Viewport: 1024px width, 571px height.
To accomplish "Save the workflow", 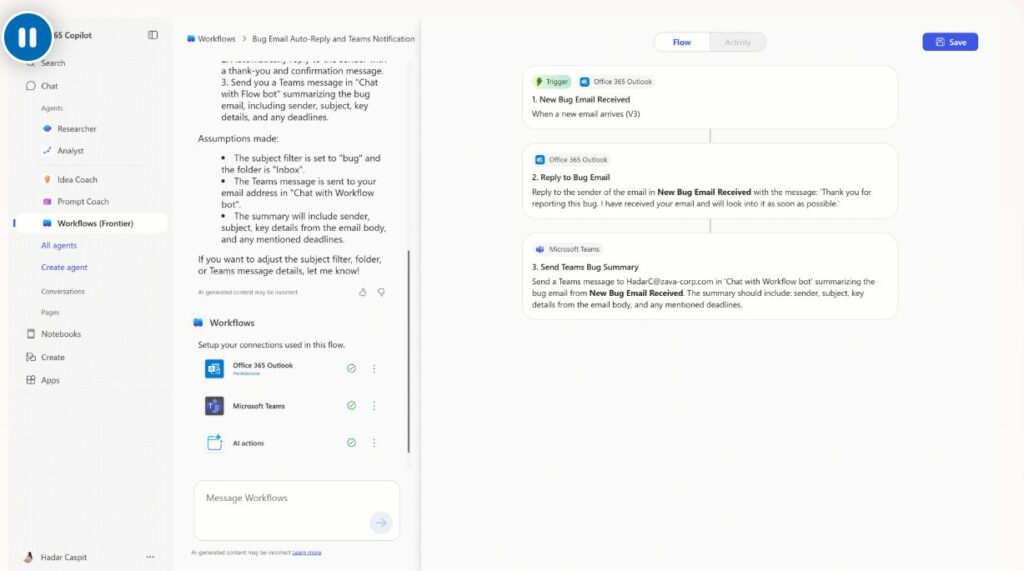I will point(949,42).
